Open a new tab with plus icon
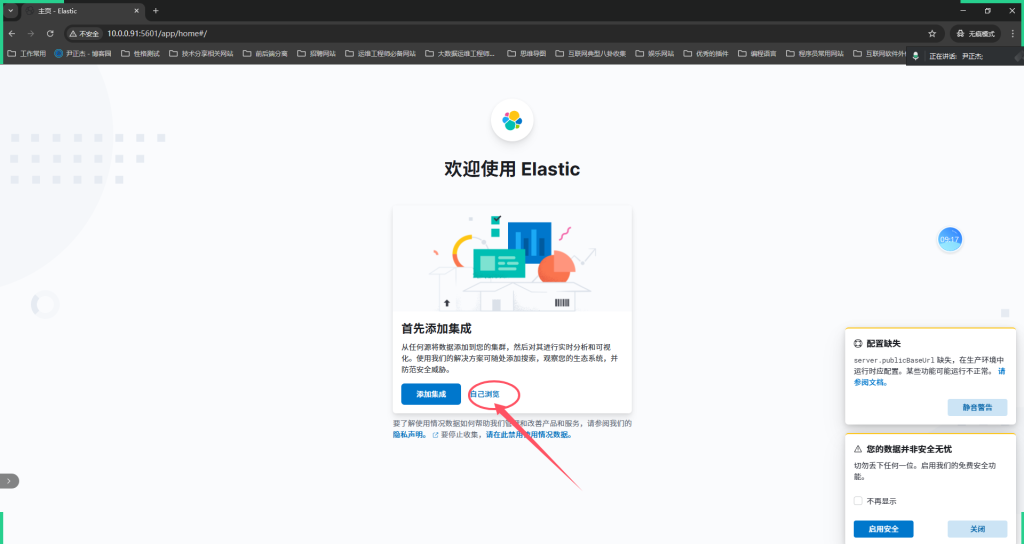The width and height of the screenshot is (1024, 544). click(155, 10)
